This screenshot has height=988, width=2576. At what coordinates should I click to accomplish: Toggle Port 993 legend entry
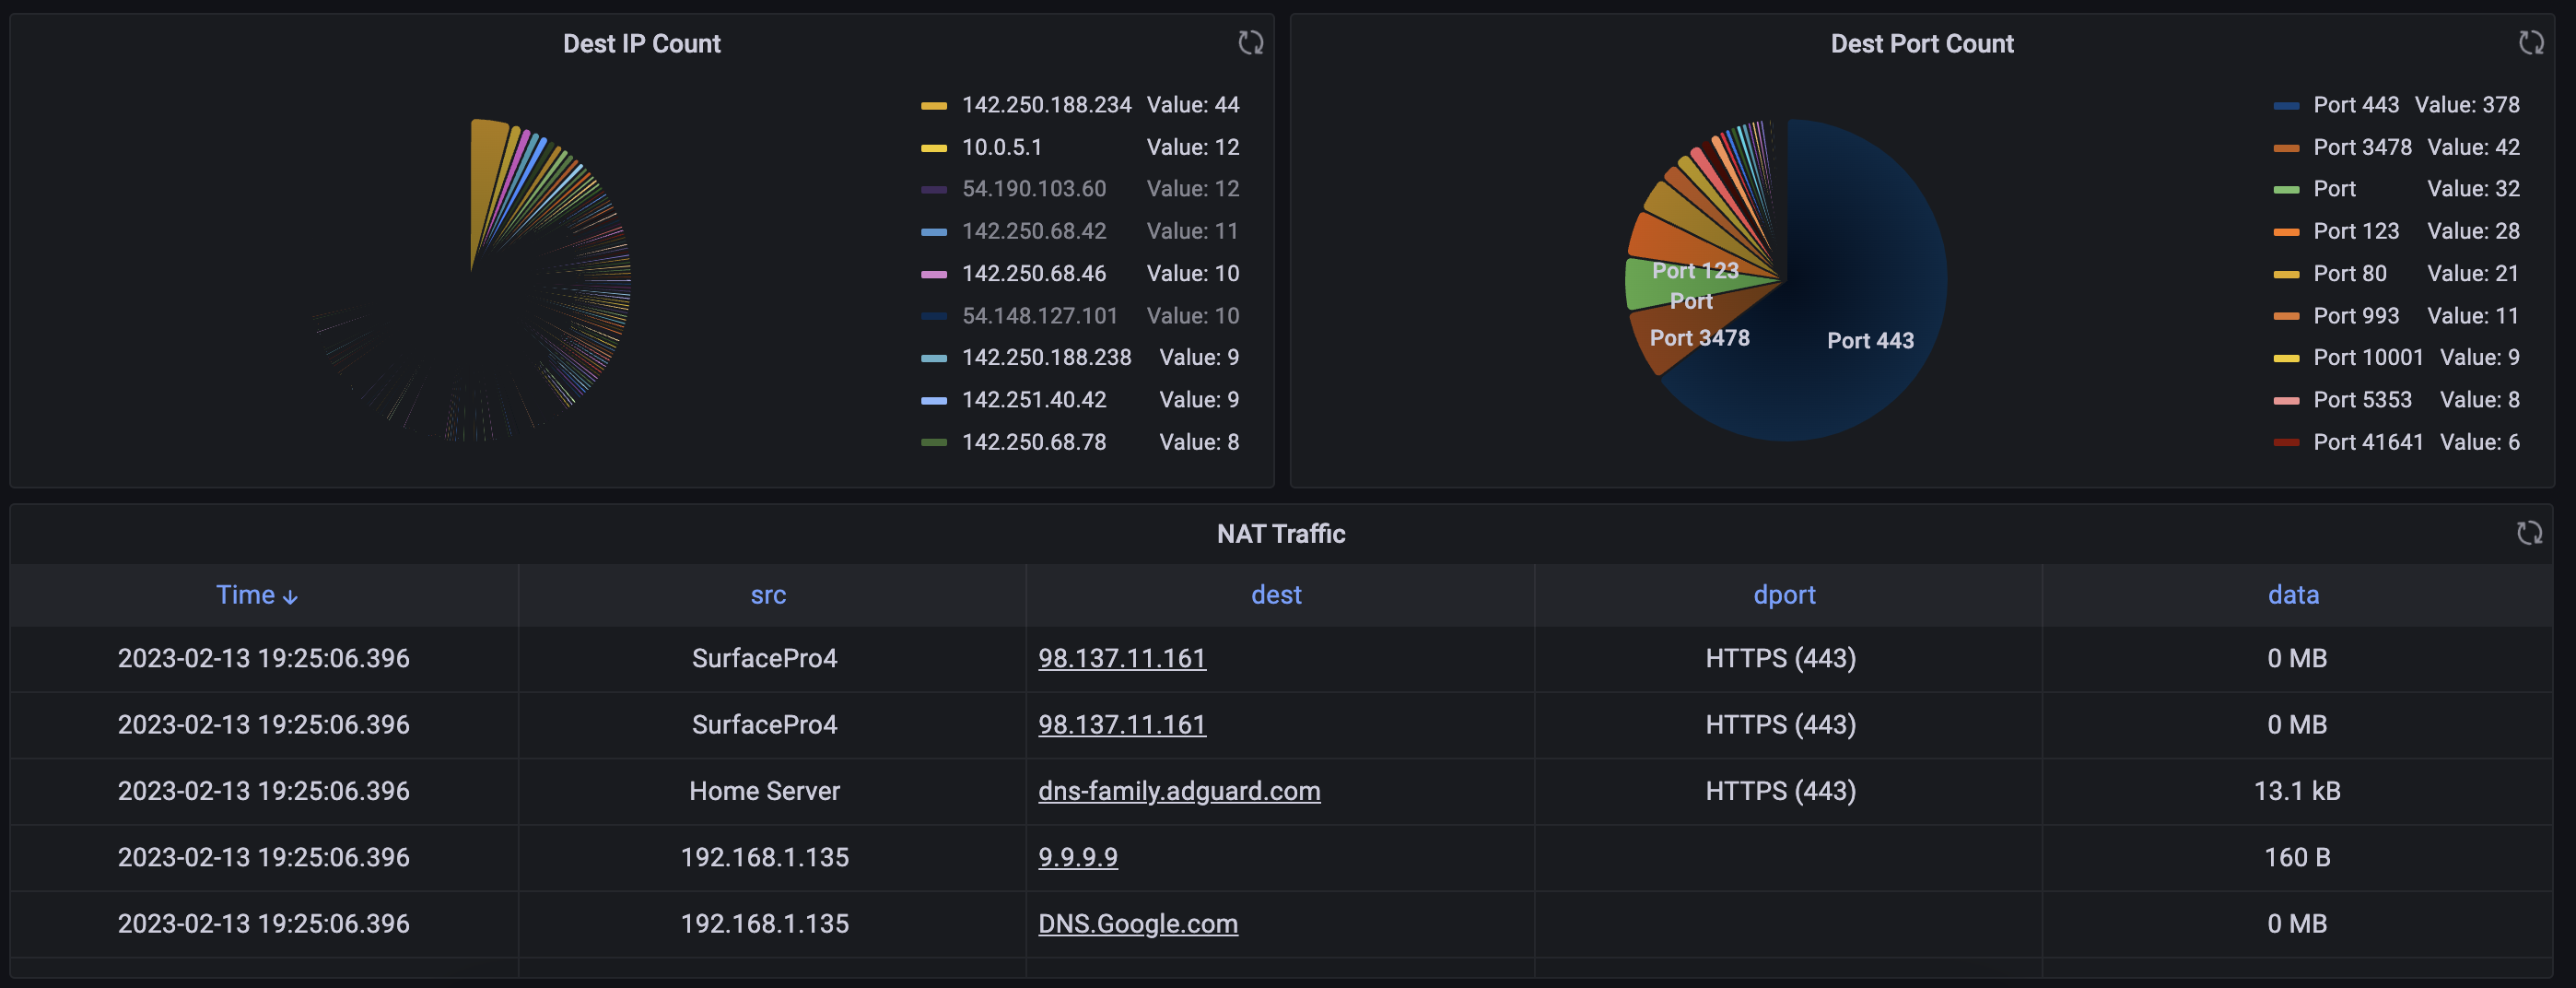coord(2356,316)
